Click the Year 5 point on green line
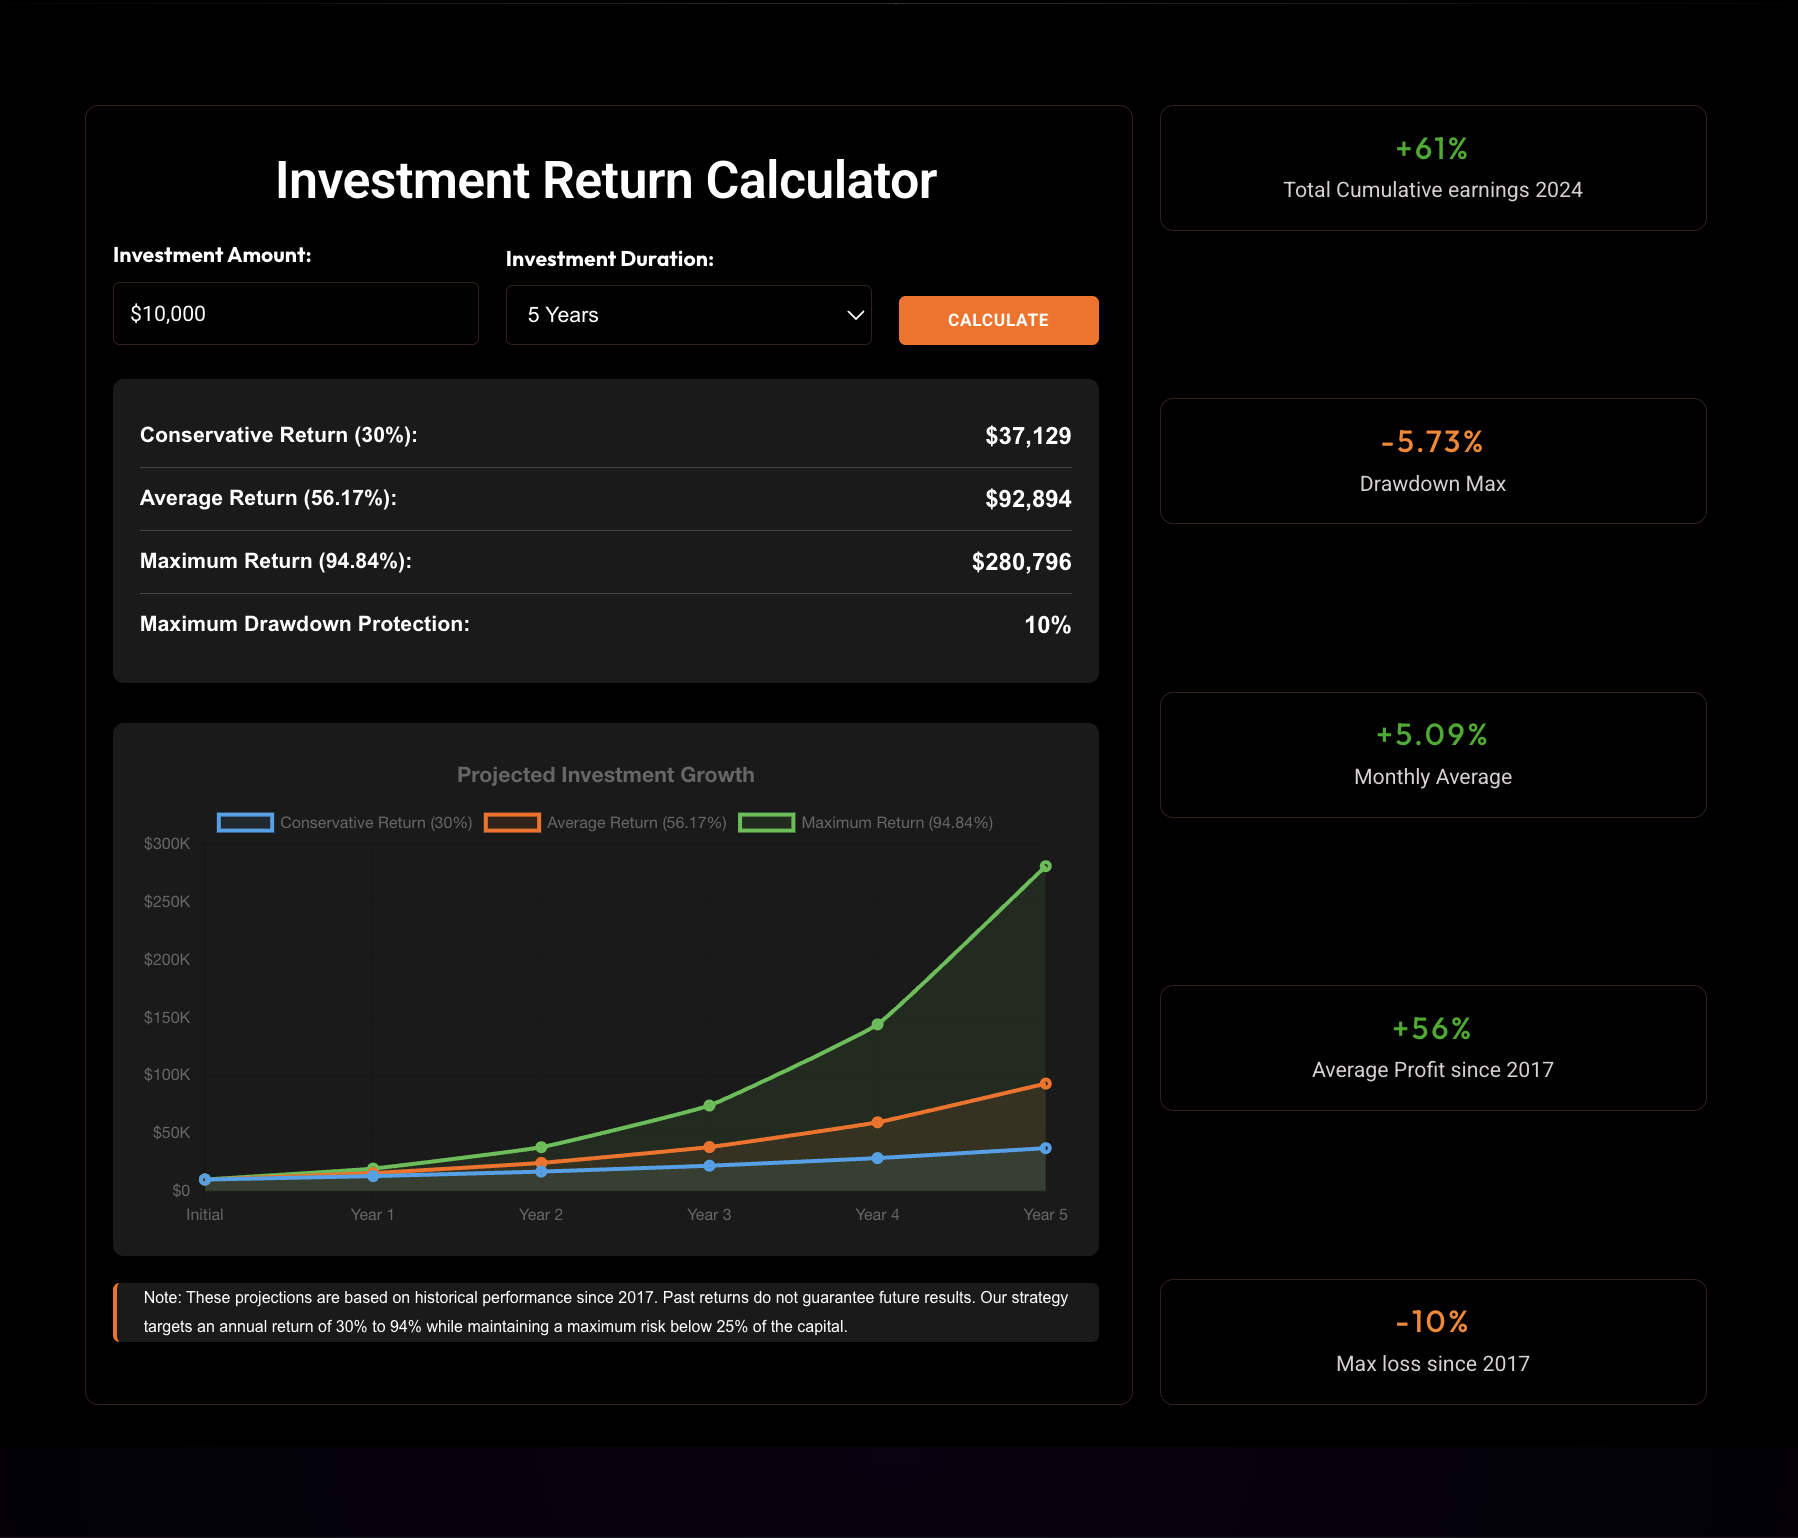 point(1045,866)
